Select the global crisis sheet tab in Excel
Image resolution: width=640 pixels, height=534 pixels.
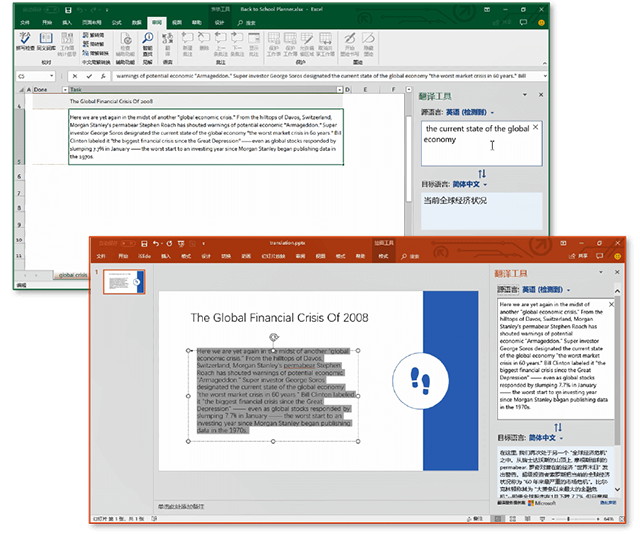pyautogui.click(x=73, y=275)
